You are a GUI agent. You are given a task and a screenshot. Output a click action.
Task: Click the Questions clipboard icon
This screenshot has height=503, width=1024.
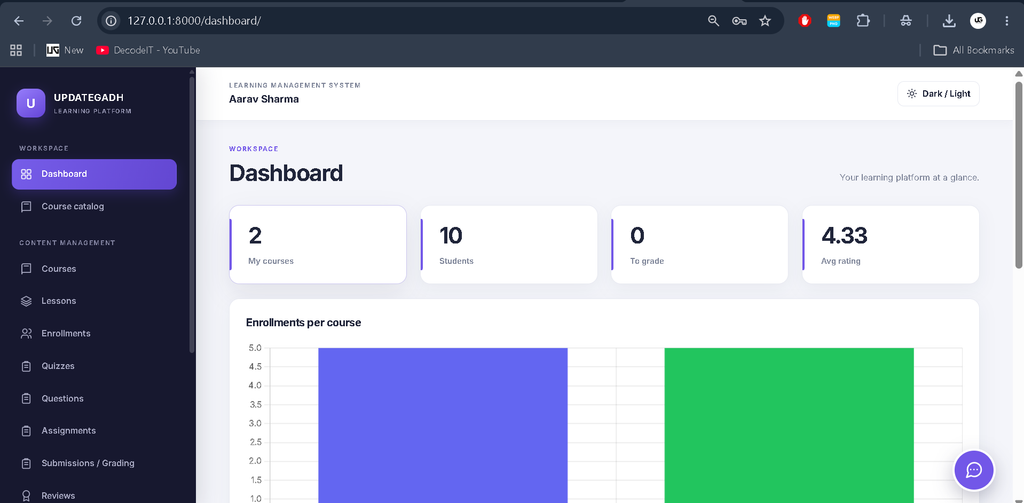pos(26,398)
